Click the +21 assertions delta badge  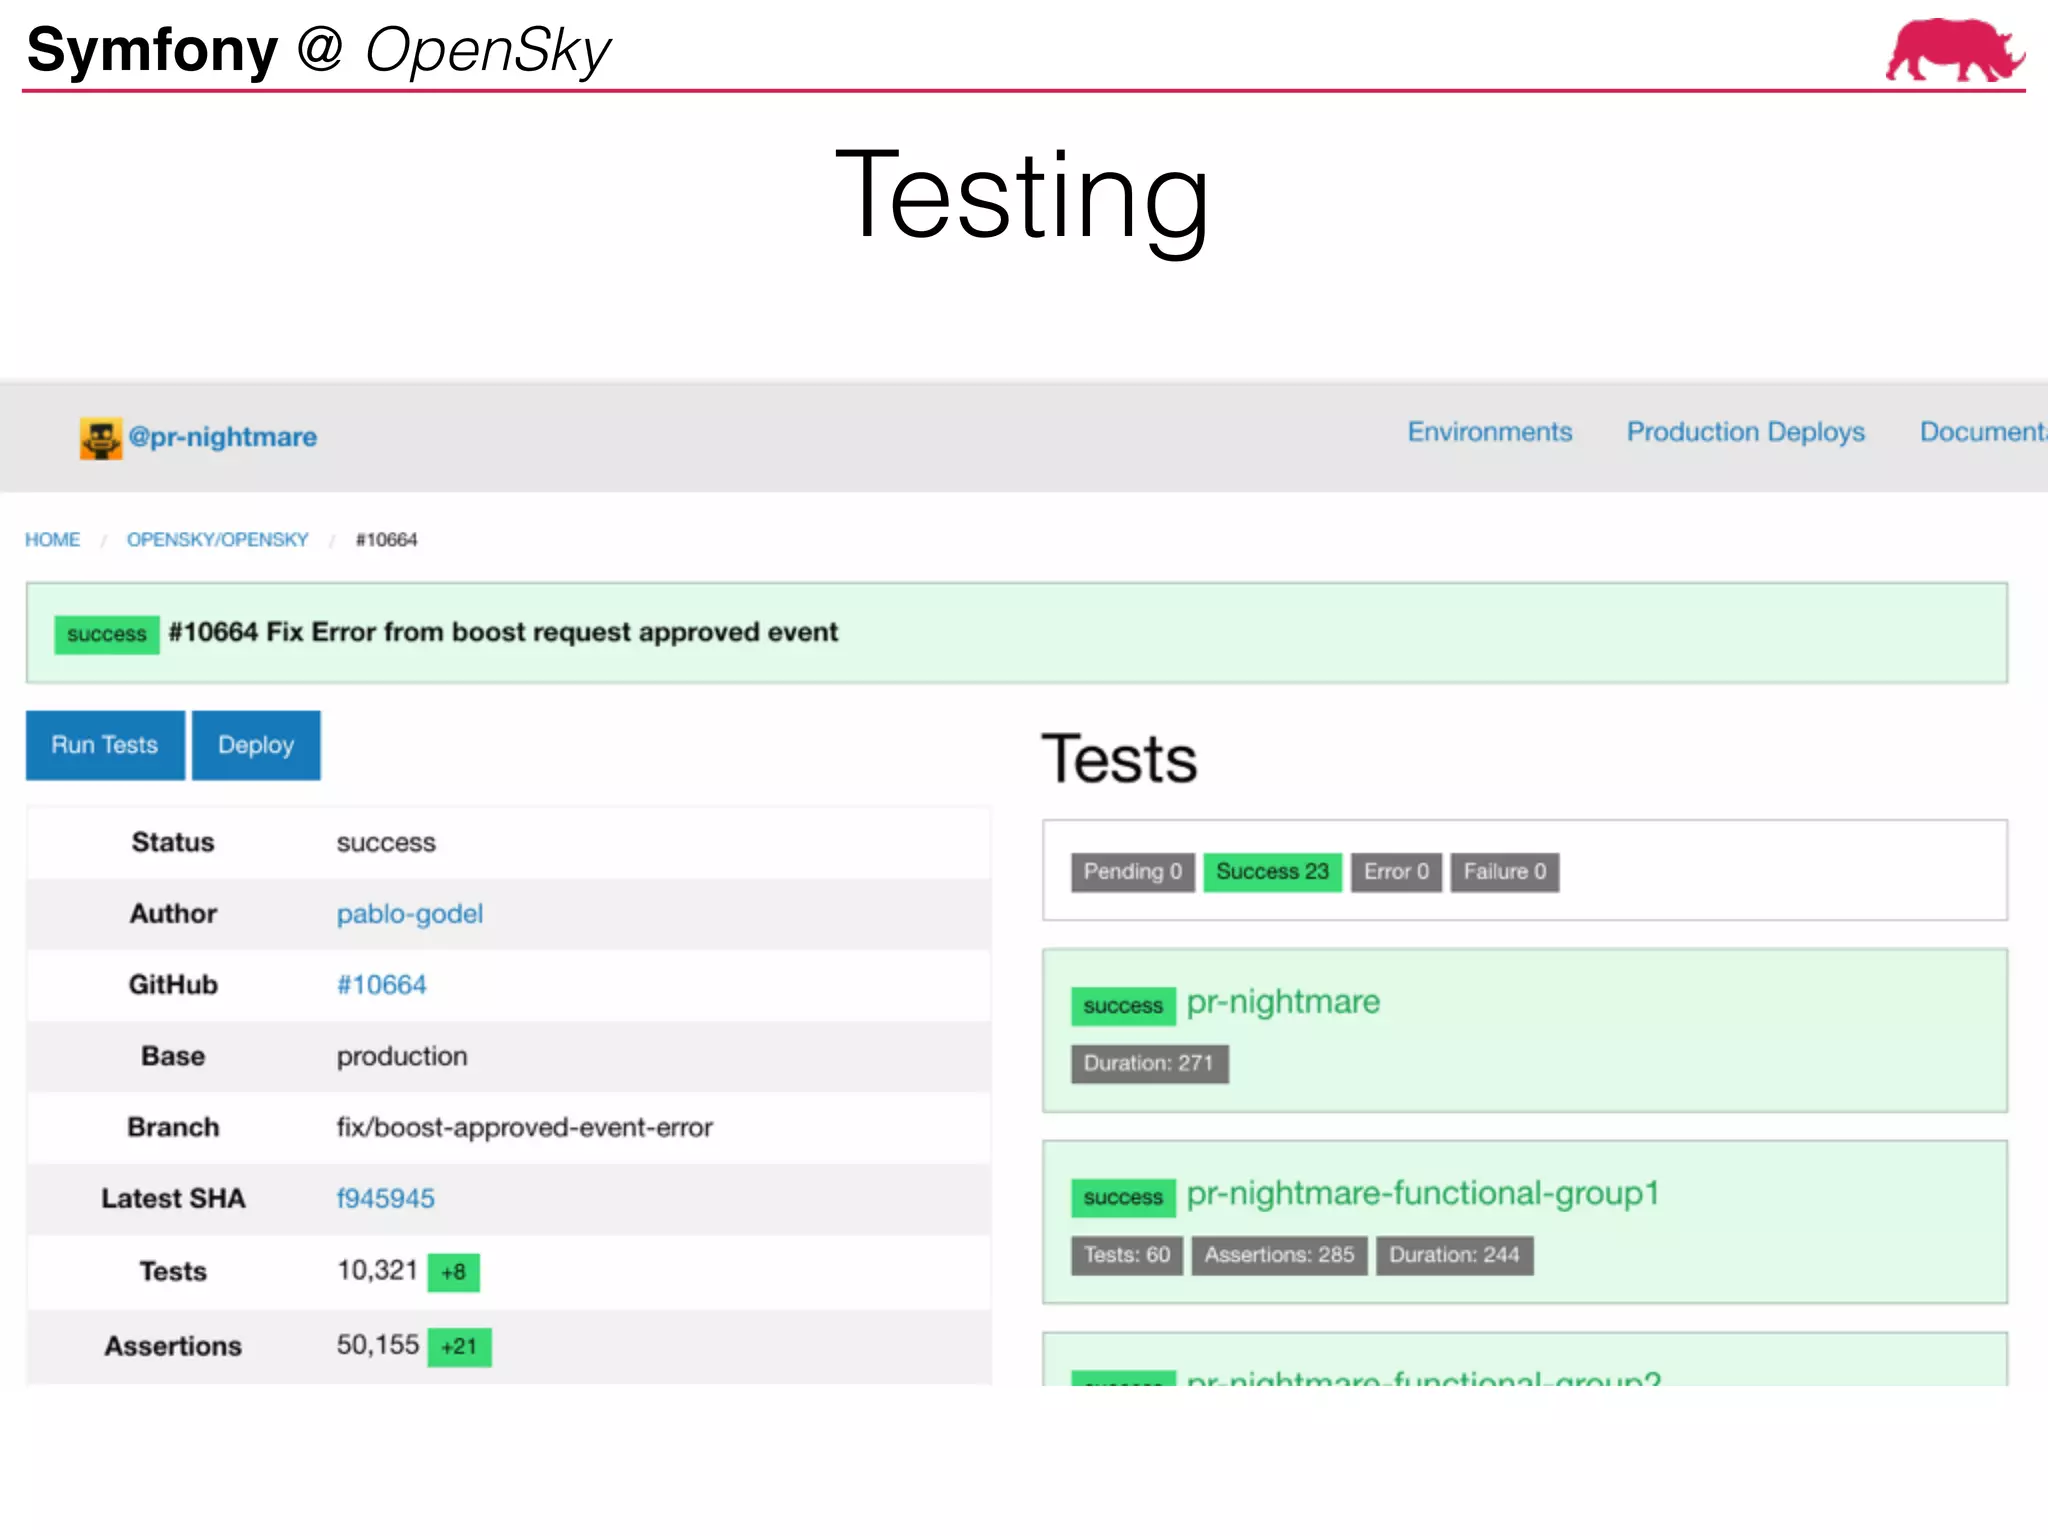(x=459, y=1347)
